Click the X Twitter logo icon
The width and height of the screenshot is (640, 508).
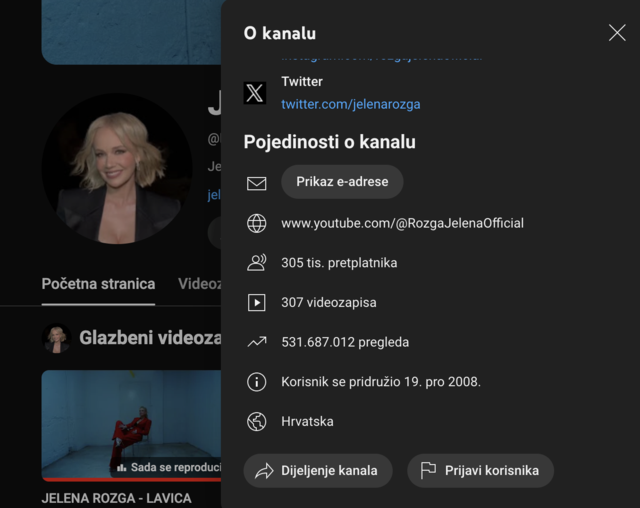pyautogui.click(x=255, y=93)
